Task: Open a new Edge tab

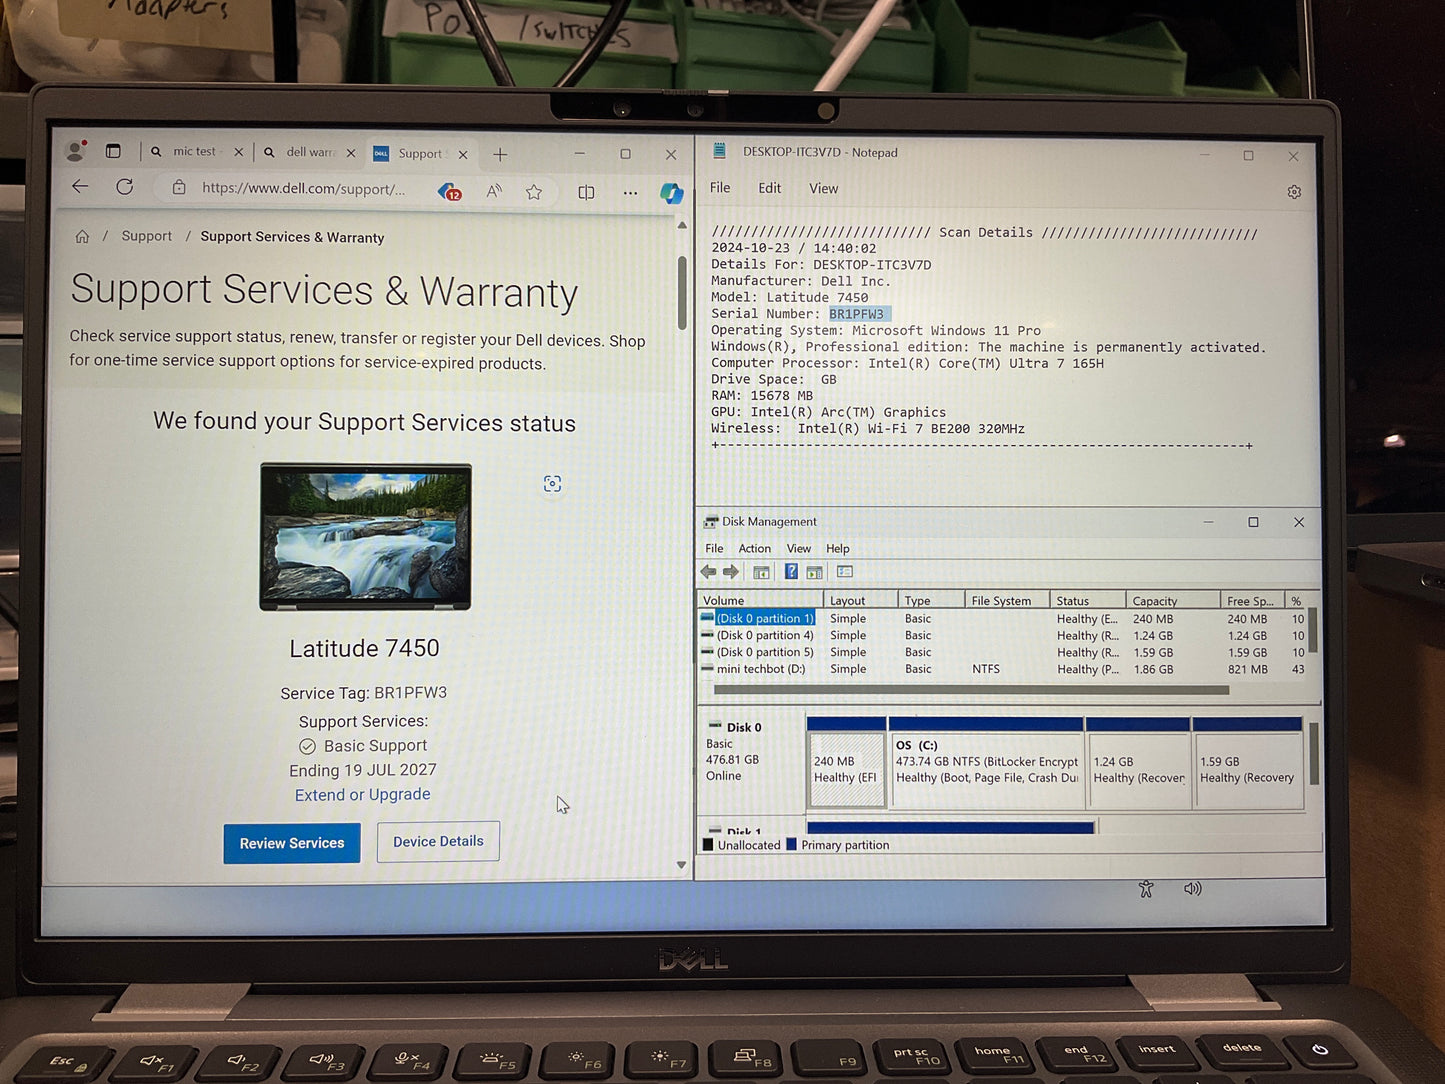Action: 500,154
